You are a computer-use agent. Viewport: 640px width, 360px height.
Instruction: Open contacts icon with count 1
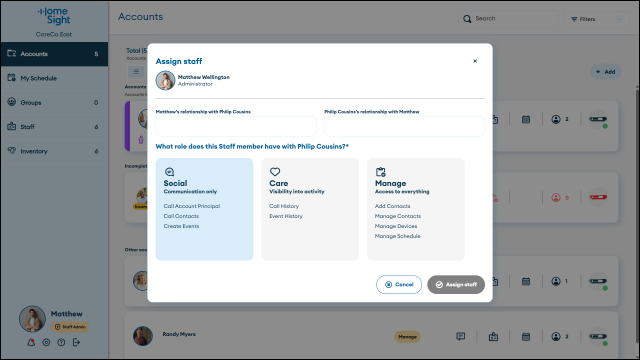[556, 281]
